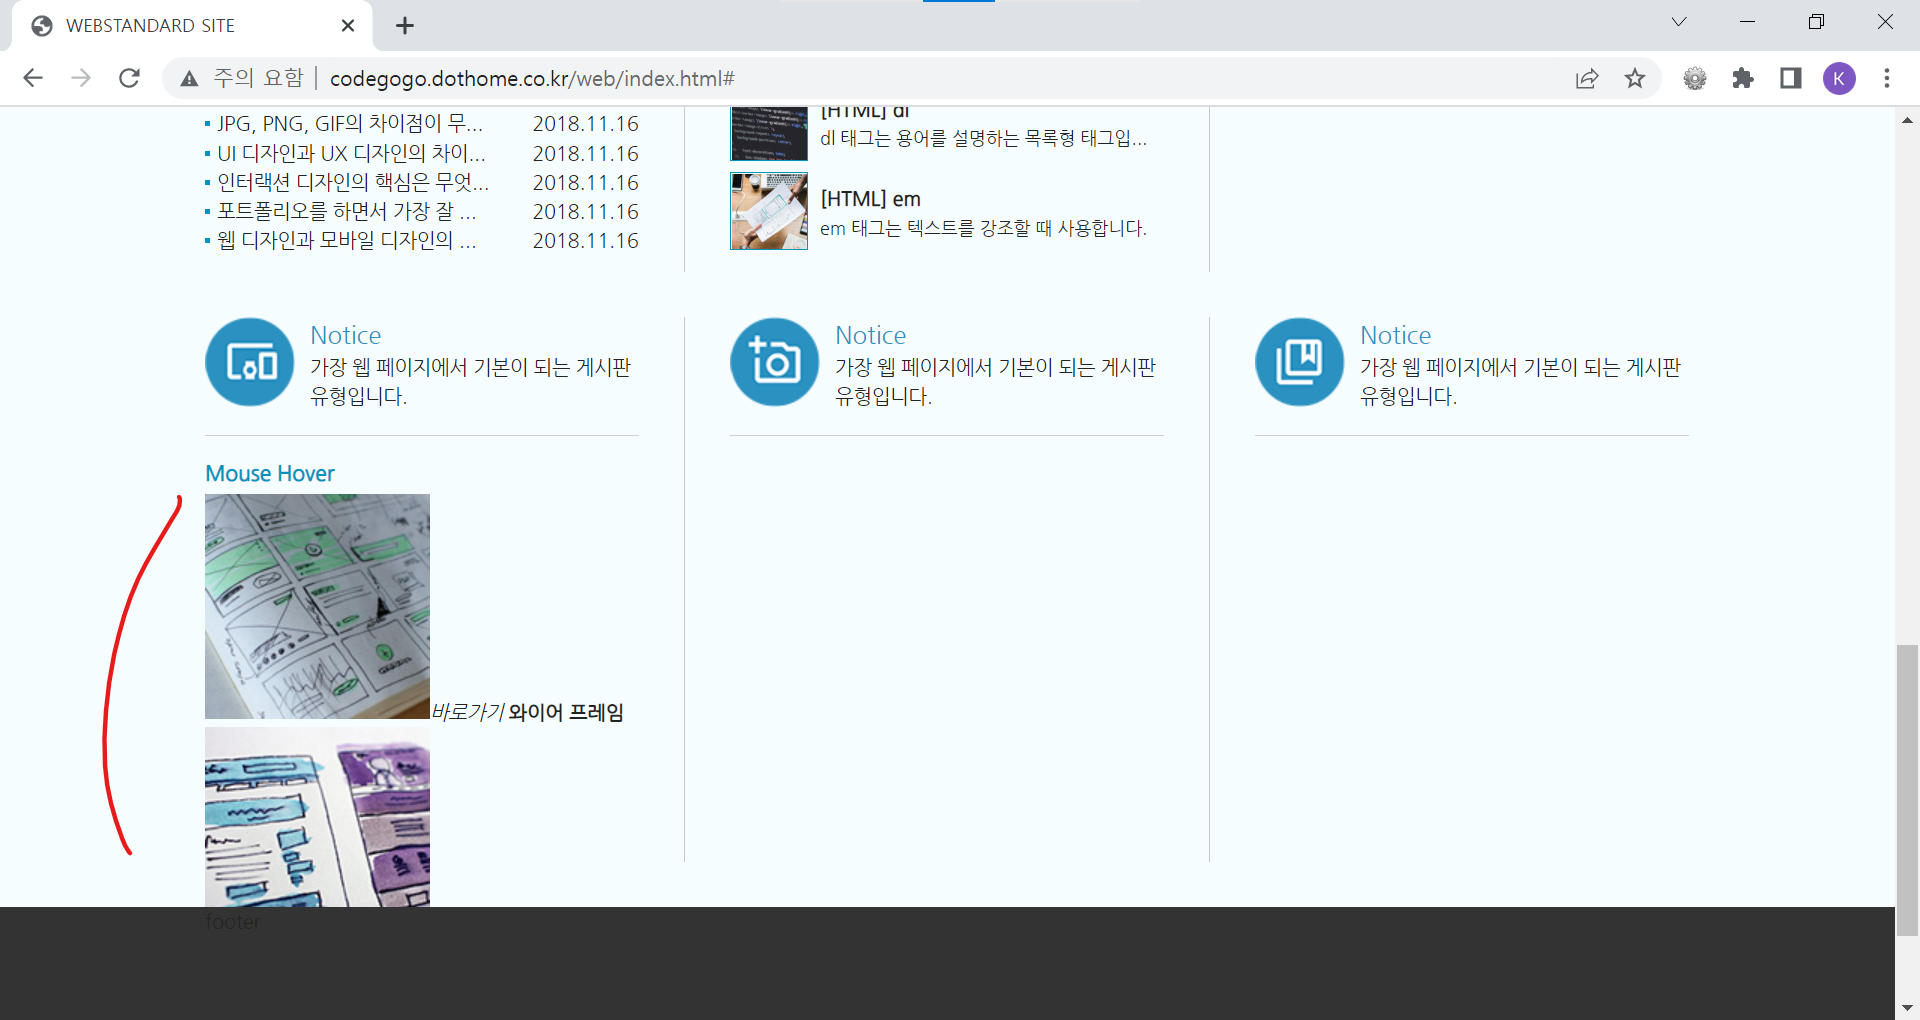Open the middle Notice heading
Image resolution: width=1920 pixels, height=1020 pixels.
(x=870, y=335)
